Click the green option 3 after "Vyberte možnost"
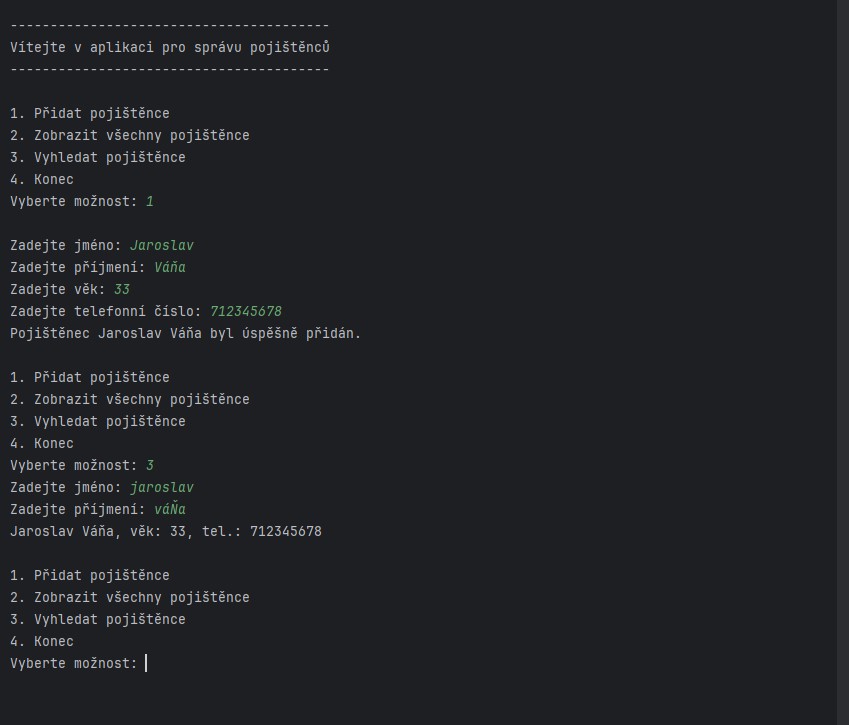Image resolution: width=849 pixels, height=725 pixels. point(150,465)
